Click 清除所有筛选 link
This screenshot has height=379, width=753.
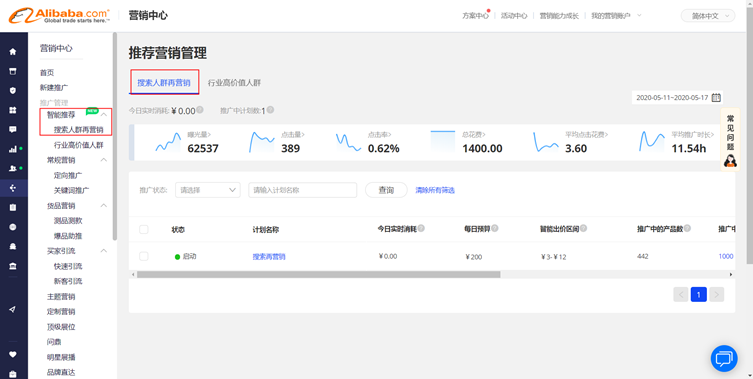pos(435,190)
